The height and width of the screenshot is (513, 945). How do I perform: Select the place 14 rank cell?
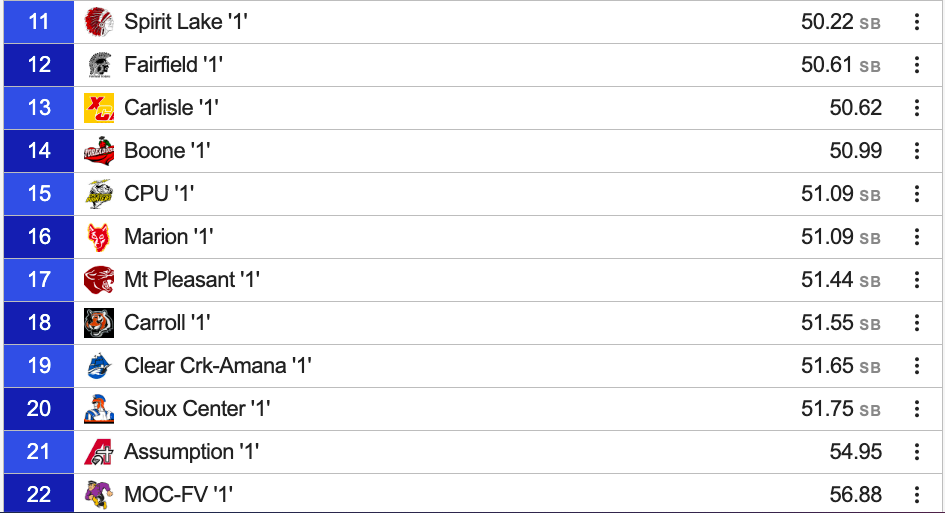[x=39, y=151]
